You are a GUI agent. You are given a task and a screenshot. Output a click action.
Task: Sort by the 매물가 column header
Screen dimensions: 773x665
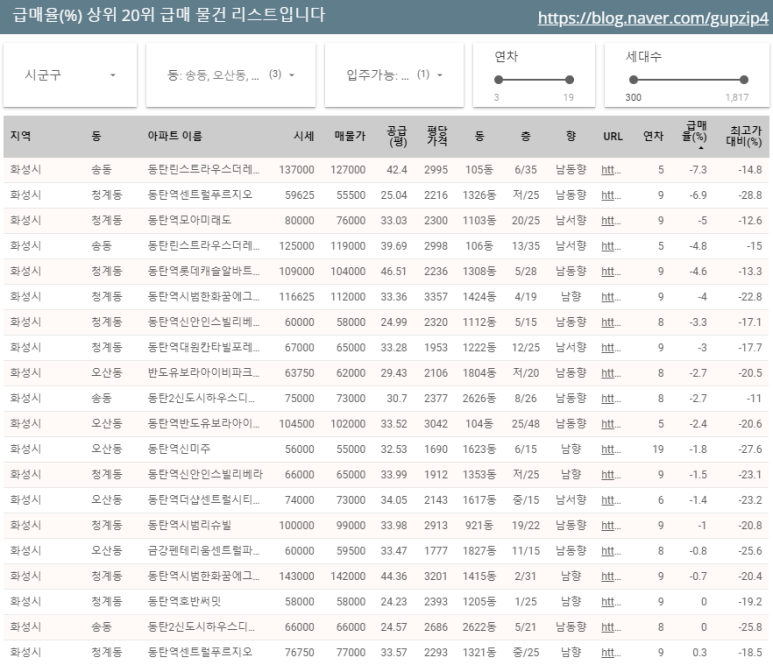pyautogui.click(x=350, y=136)
